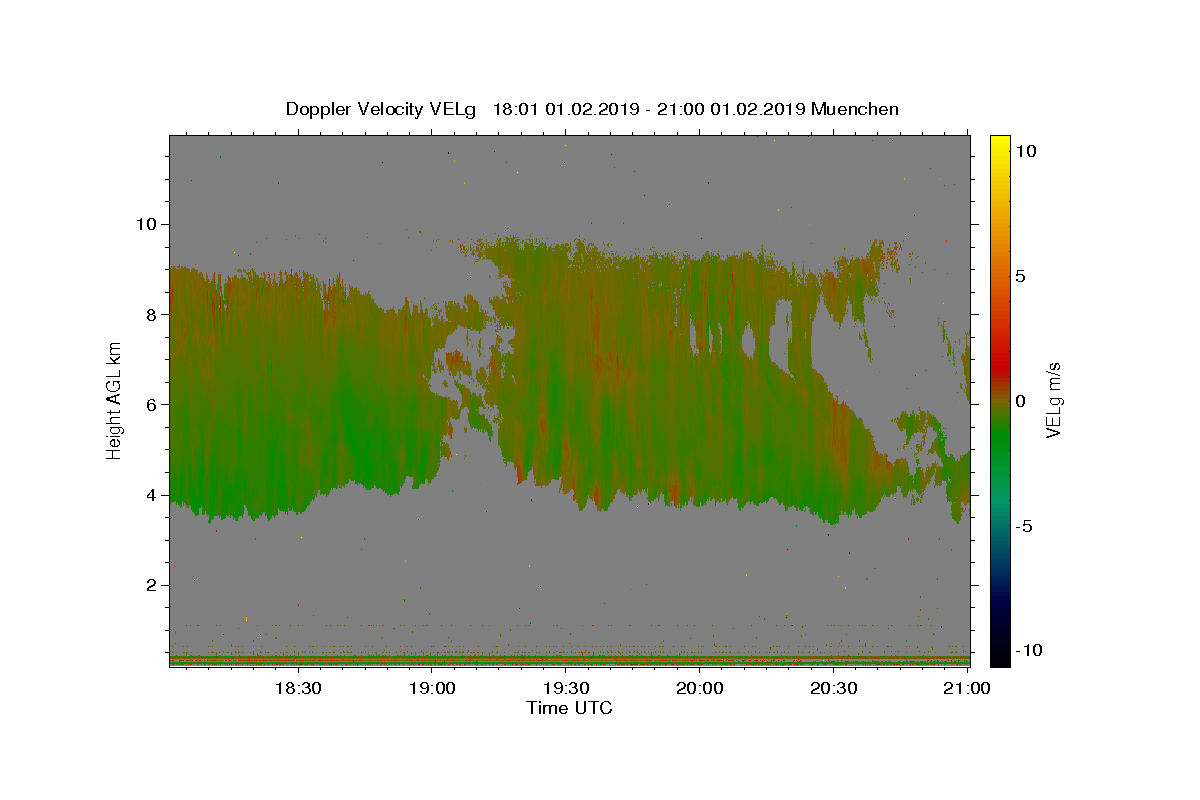1200x800 pixels.
Task: Click the end time '21:00 01.02.2019' in title
Action: click(732, 109)
